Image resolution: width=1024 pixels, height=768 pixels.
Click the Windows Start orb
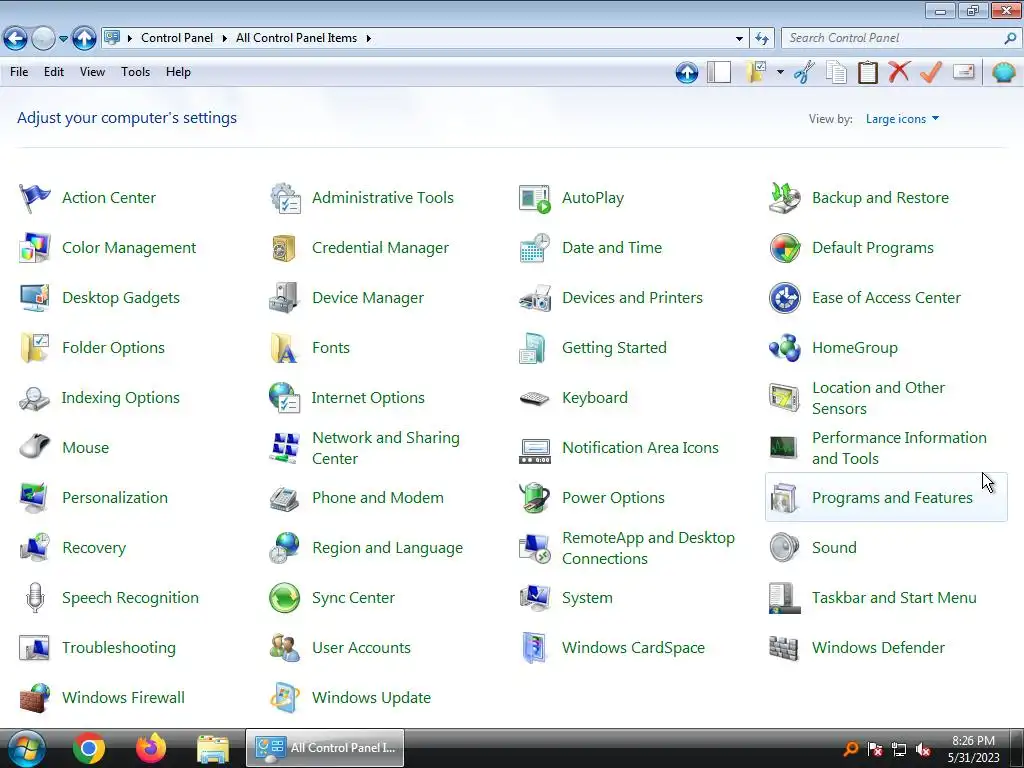click(x=25, y=748)
